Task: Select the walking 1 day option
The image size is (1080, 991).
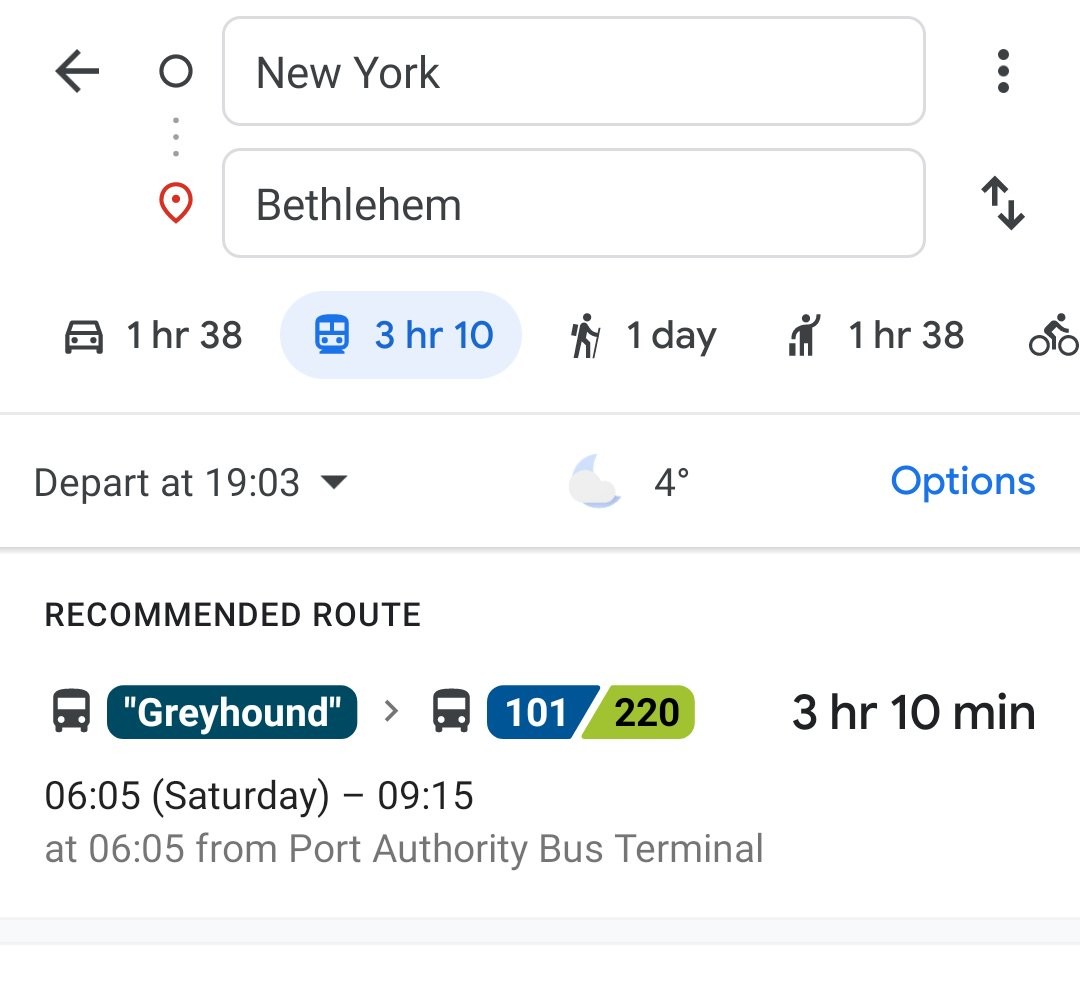Action: click(640, 336)
